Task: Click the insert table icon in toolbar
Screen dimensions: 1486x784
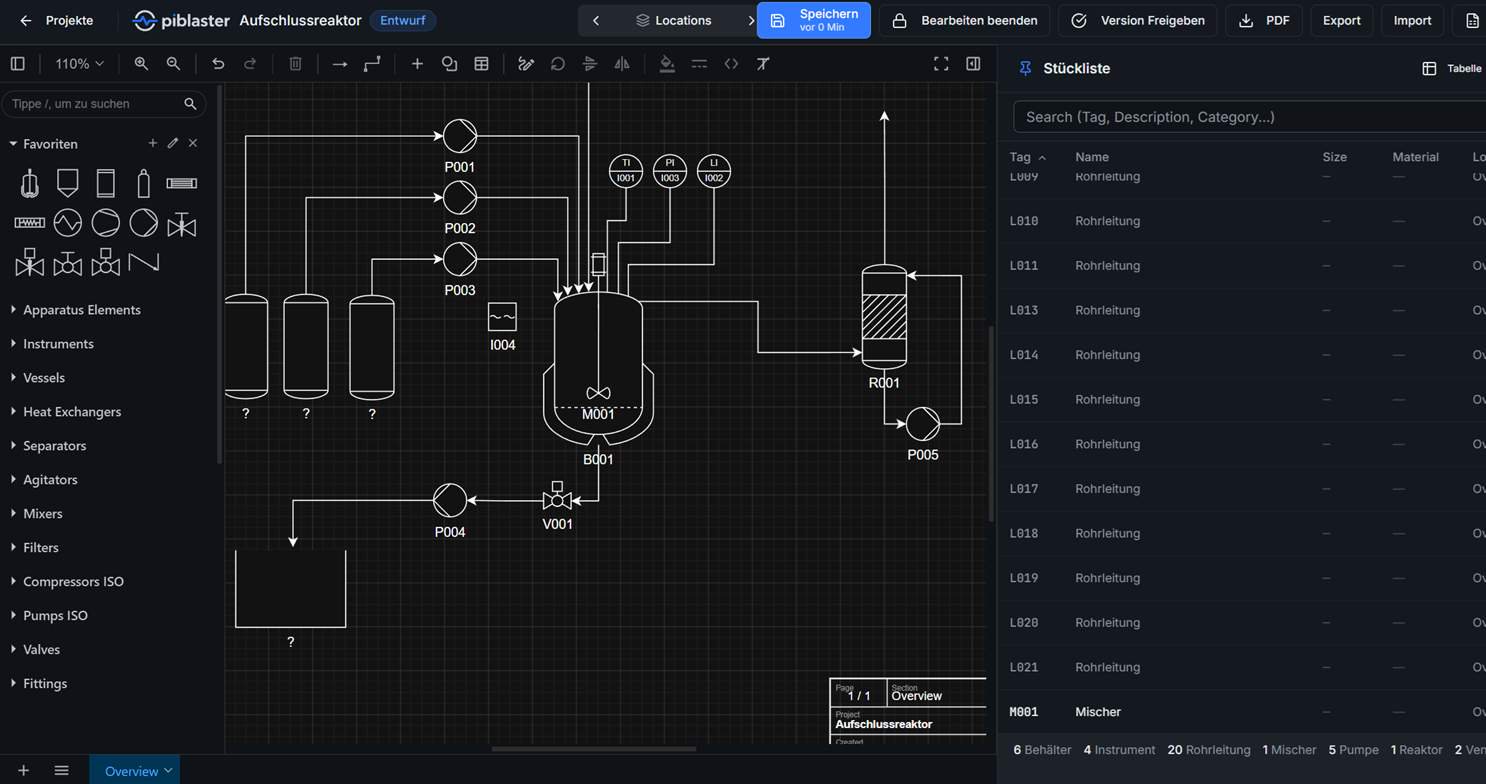Action: (x=481, y=63)
